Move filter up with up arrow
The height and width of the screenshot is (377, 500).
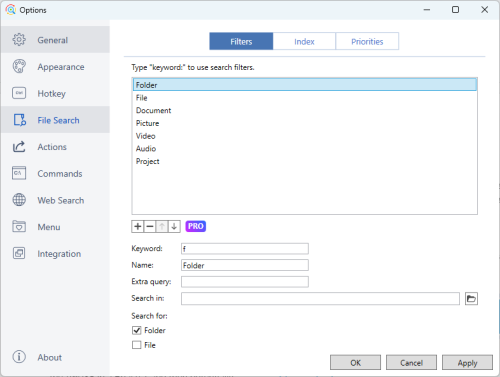162,227
